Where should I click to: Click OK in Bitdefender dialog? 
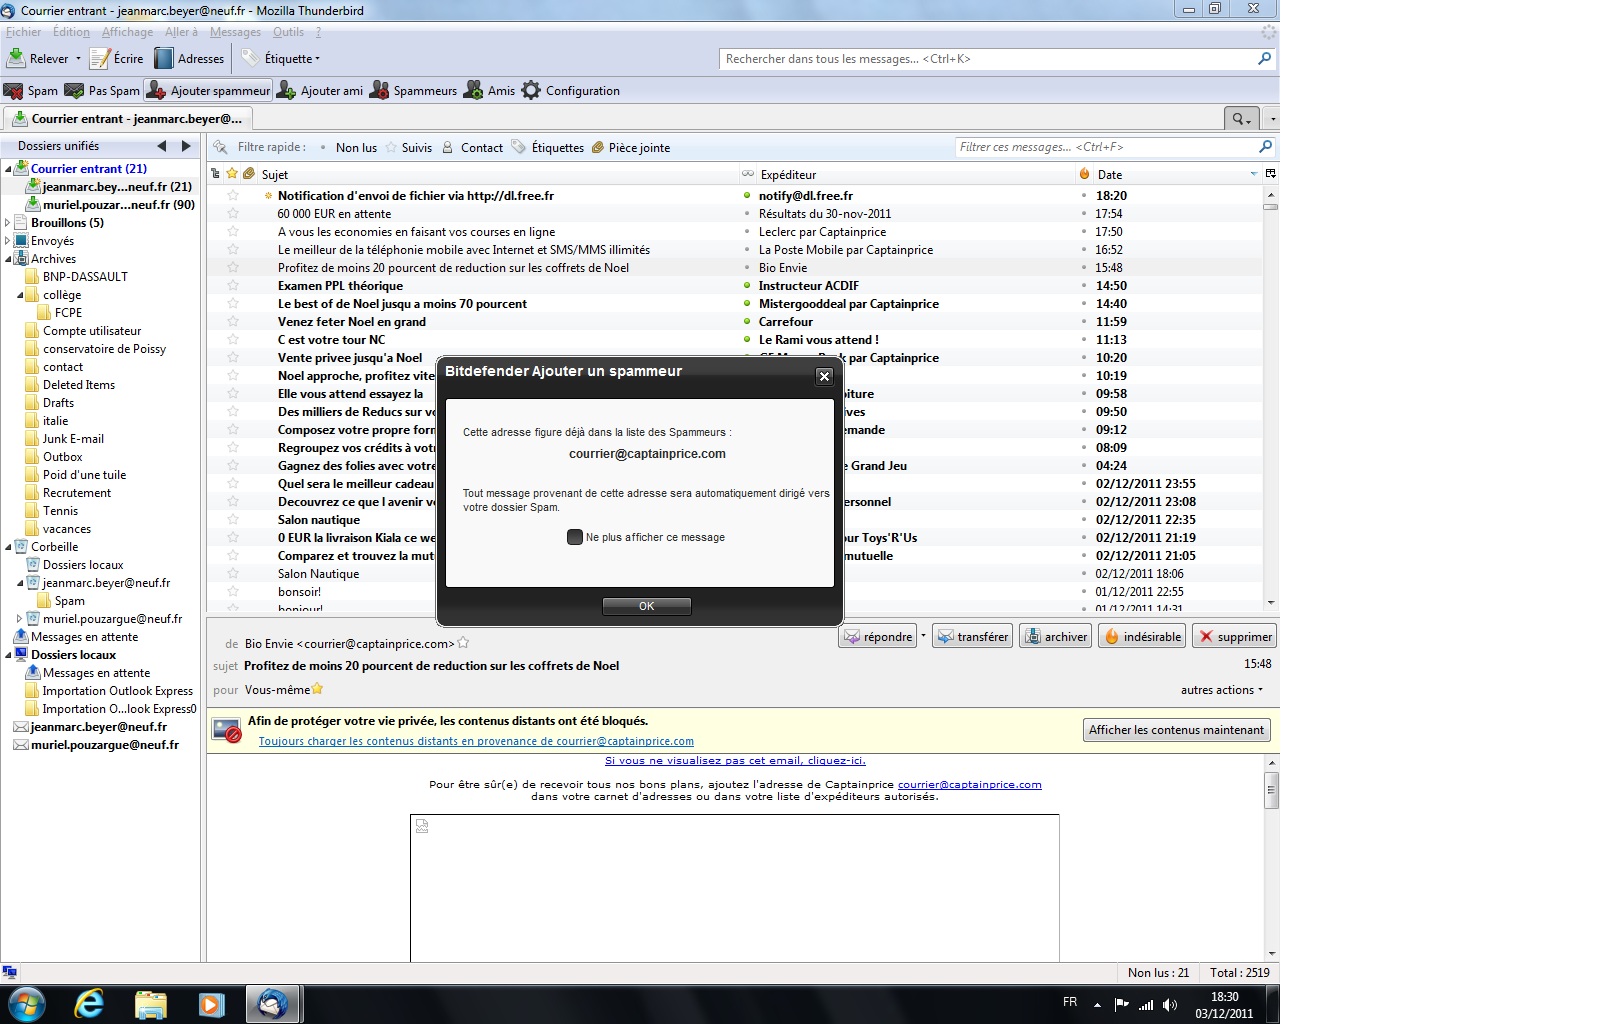point(647,606)
